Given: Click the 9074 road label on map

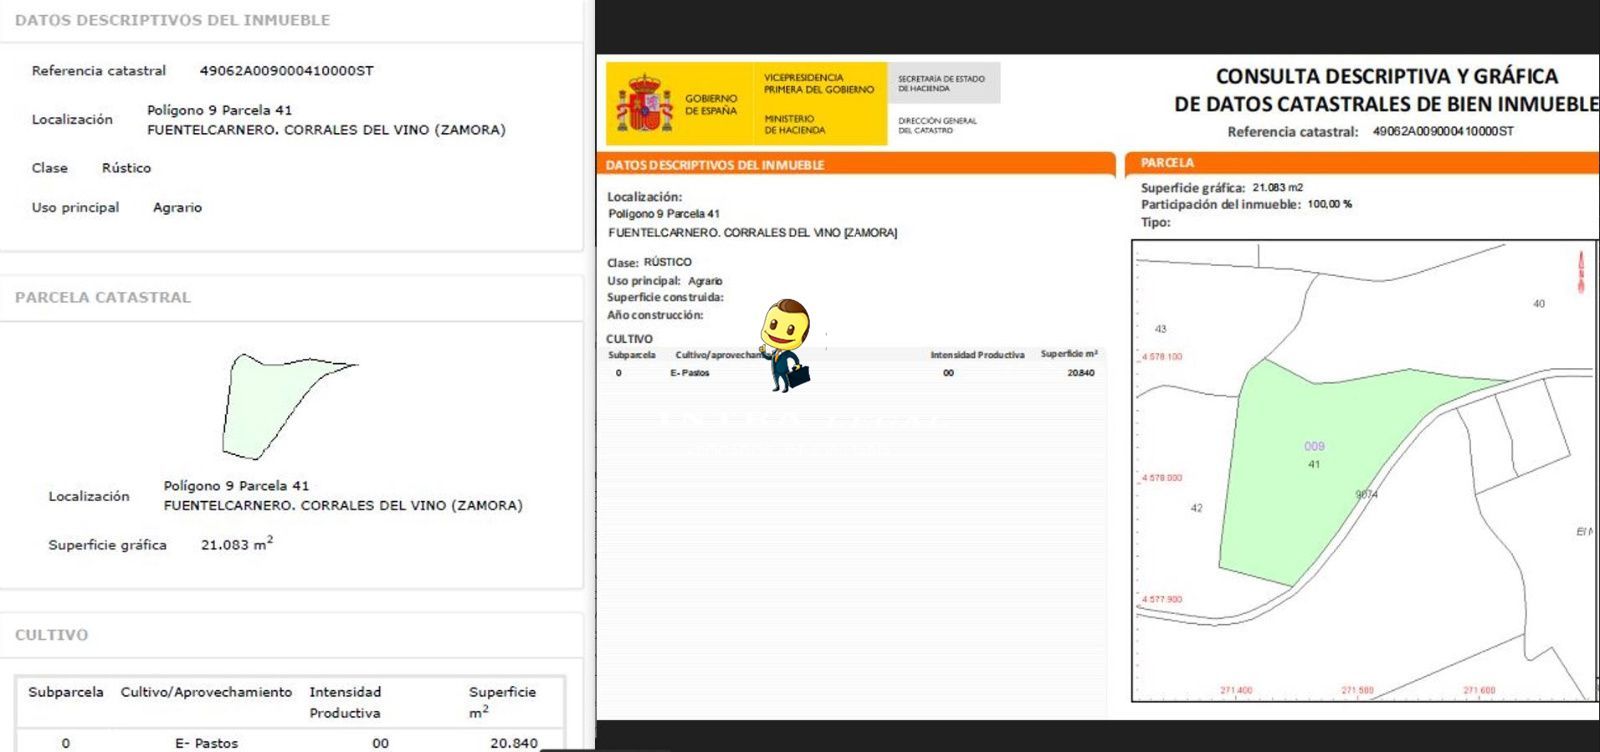Looking at the screenshot, I should tap(1366, 495).
